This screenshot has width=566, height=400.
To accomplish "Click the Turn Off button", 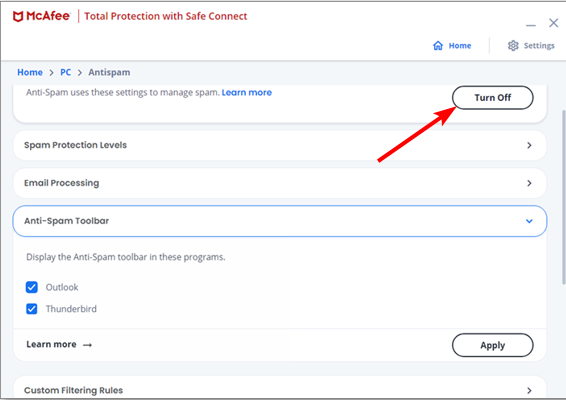I will point(493,97).
